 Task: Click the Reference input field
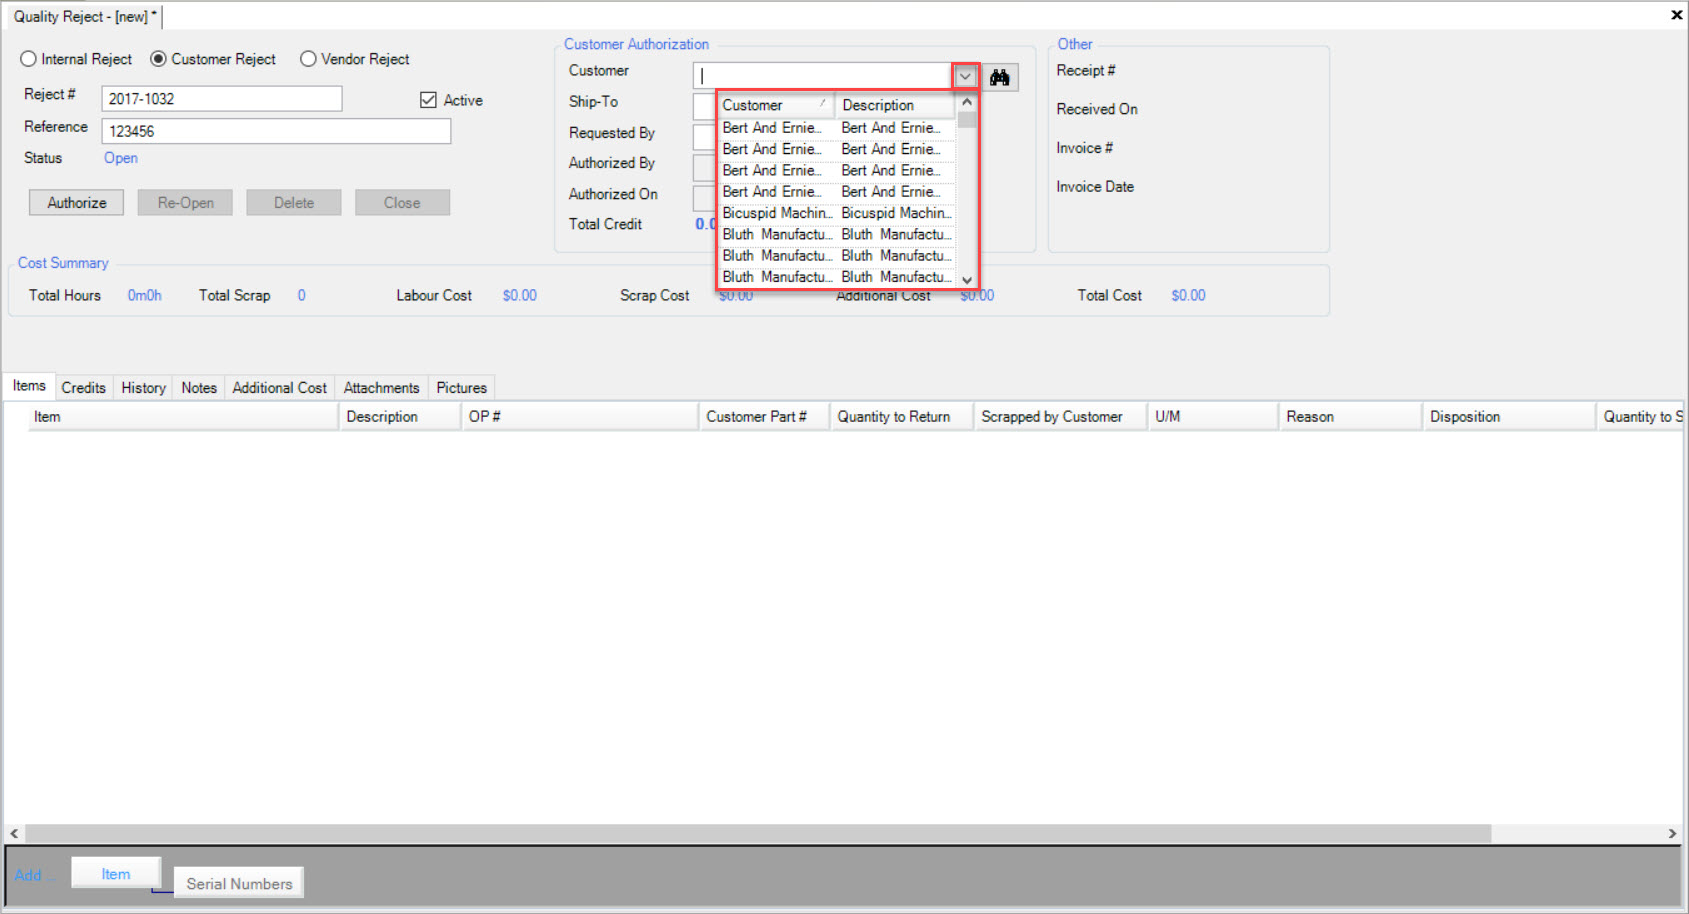[276, 131]
